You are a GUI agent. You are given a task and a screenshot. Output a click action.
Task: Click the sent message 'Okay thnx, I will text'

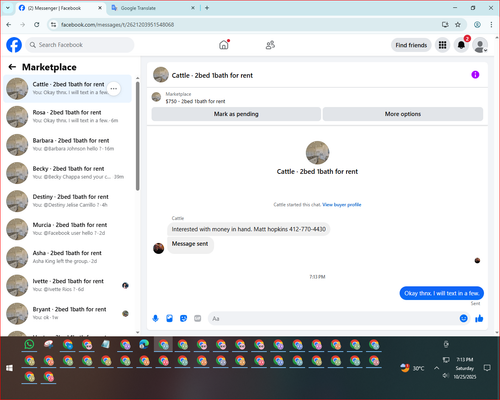pyautogui.click(x=442, y=293)
